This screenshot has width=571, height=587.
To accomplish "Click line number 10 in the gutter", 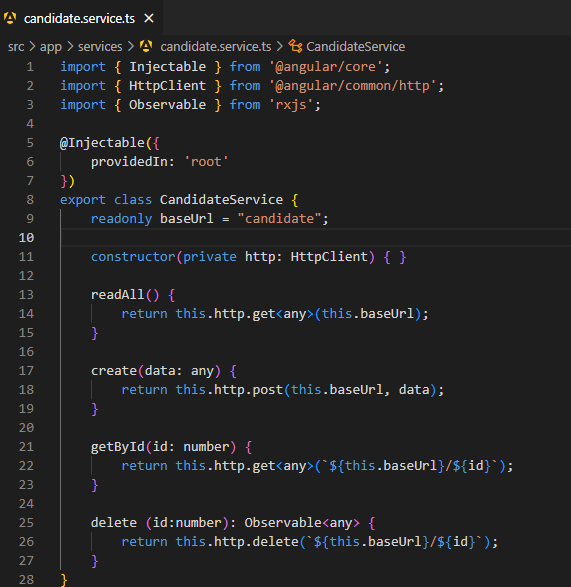I will [26, 238].
